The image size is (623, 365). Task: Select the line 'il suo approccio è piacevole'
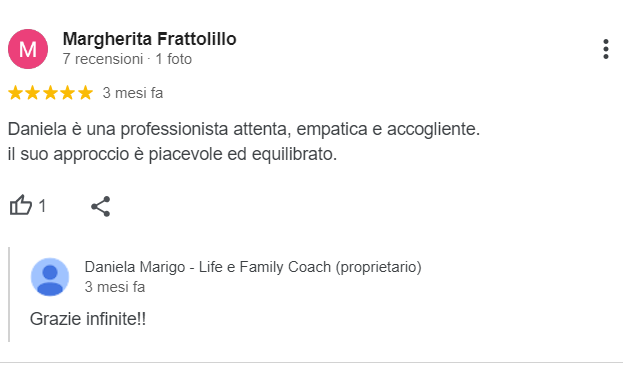point(172,154)
